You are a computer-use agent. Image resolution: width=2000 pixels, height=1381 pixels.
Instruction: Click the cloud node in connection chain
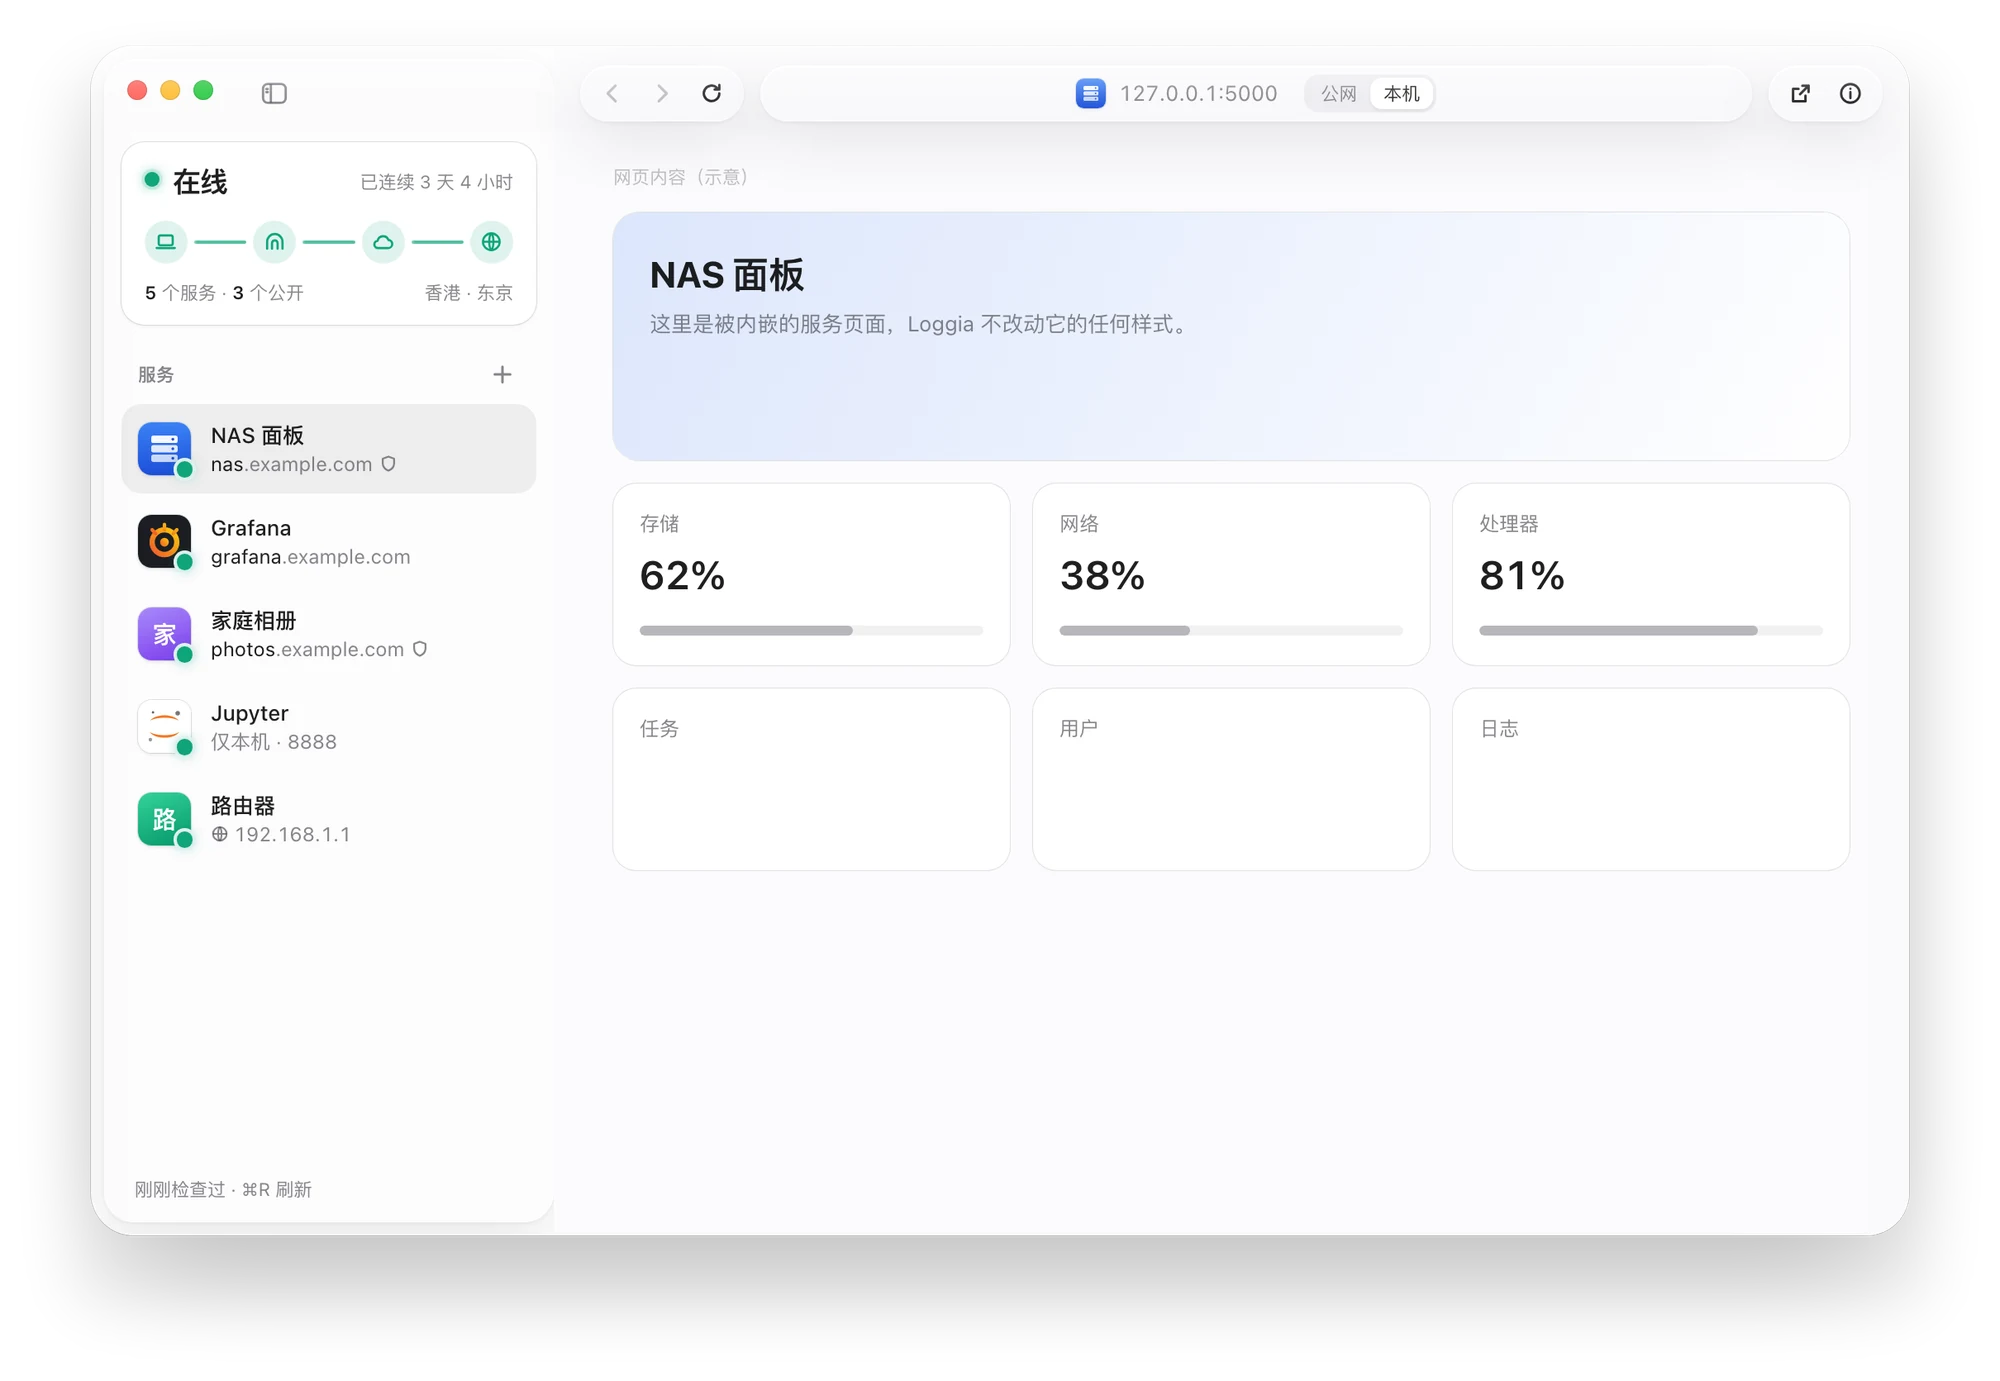pos(383,242)
